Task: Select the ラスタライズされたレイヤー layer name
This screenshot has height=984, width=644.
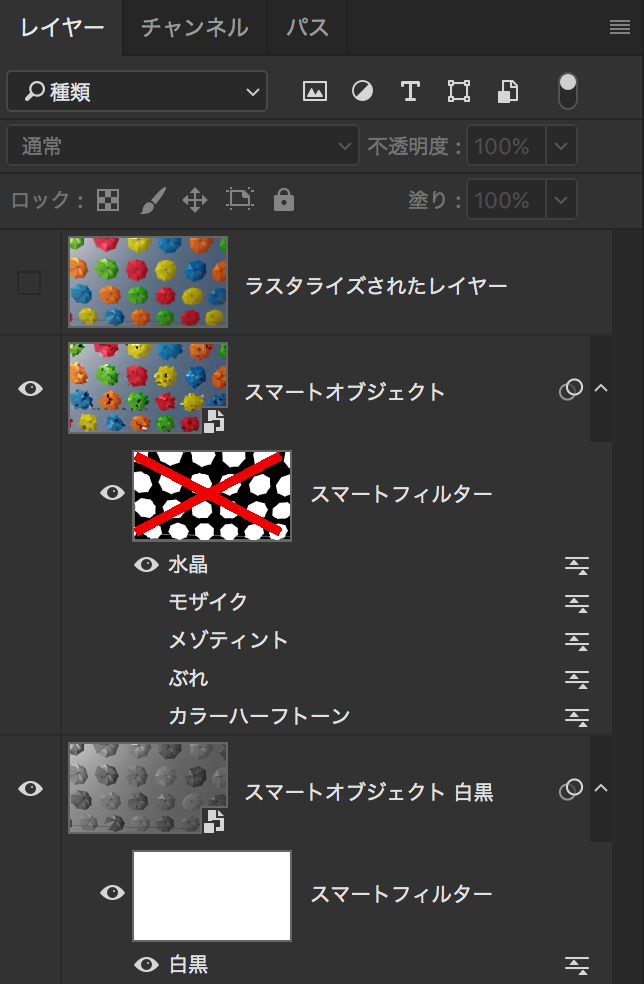Action: point(376,286)
